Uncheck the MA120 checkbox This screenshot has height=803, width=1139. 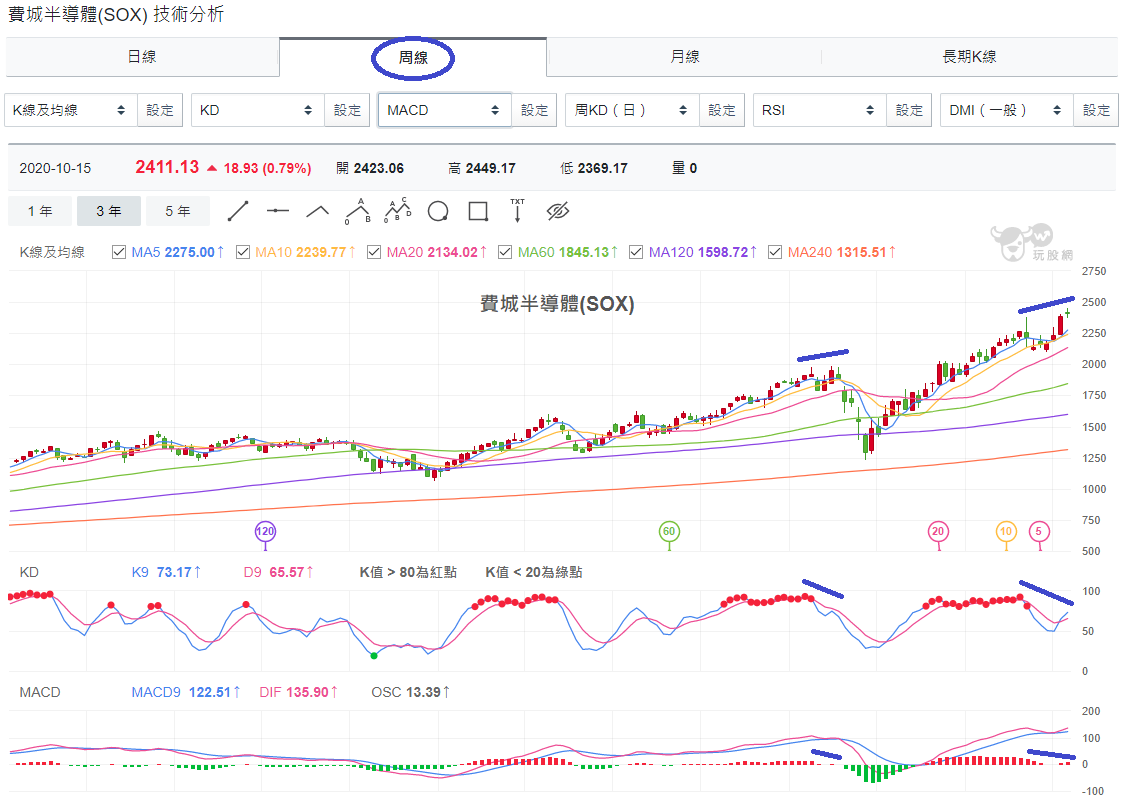pyautogui.click(x=636, y=252)
